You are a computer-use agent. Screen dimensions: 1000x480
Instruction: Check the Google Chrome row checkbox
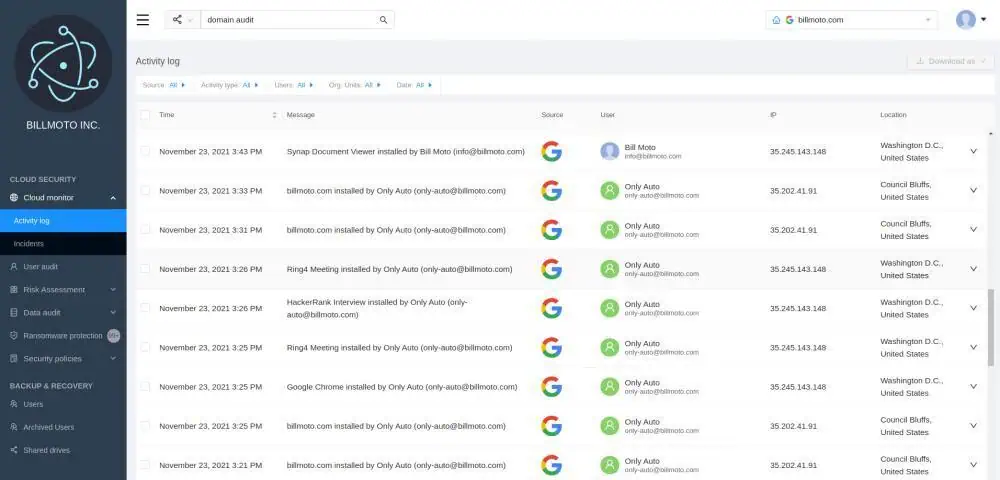(x=145, y=386)
